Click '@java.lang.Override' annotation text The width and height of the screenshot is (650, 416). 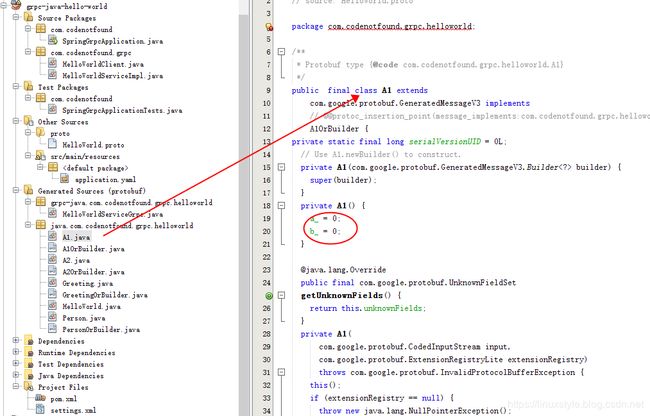pos(343,270)
